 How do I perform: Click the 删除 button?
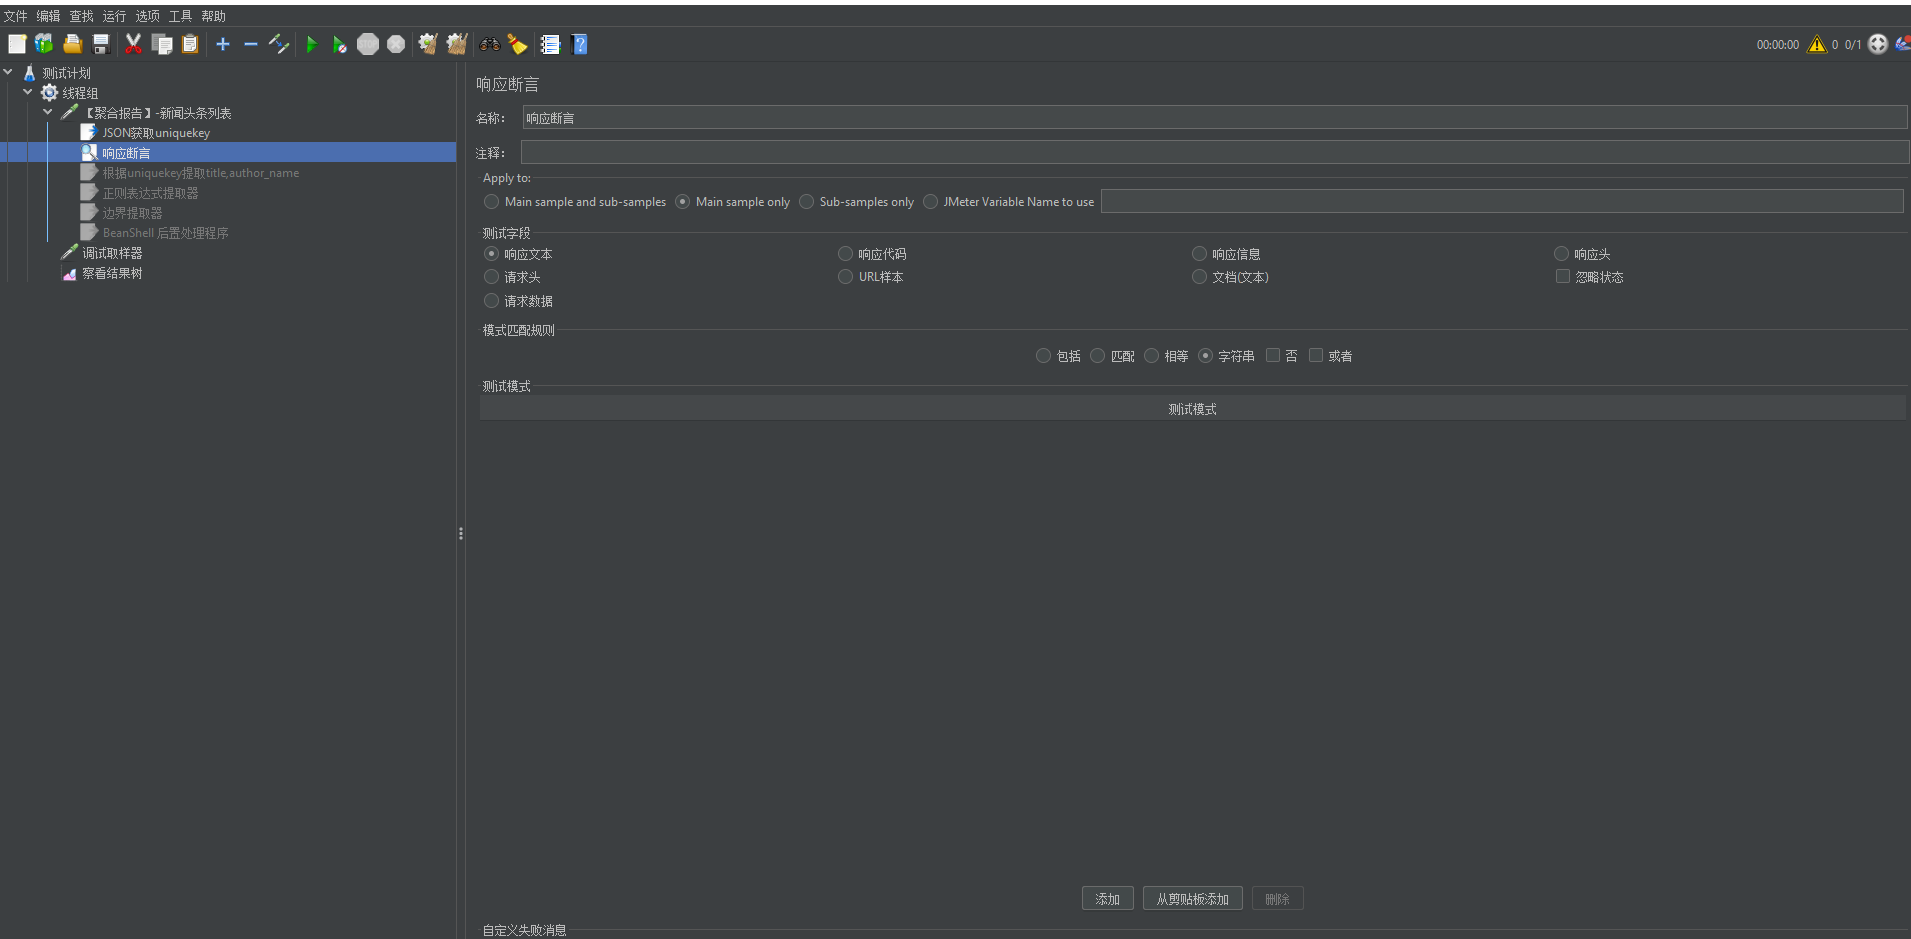pyautogui.click(x=1277, y=899)
